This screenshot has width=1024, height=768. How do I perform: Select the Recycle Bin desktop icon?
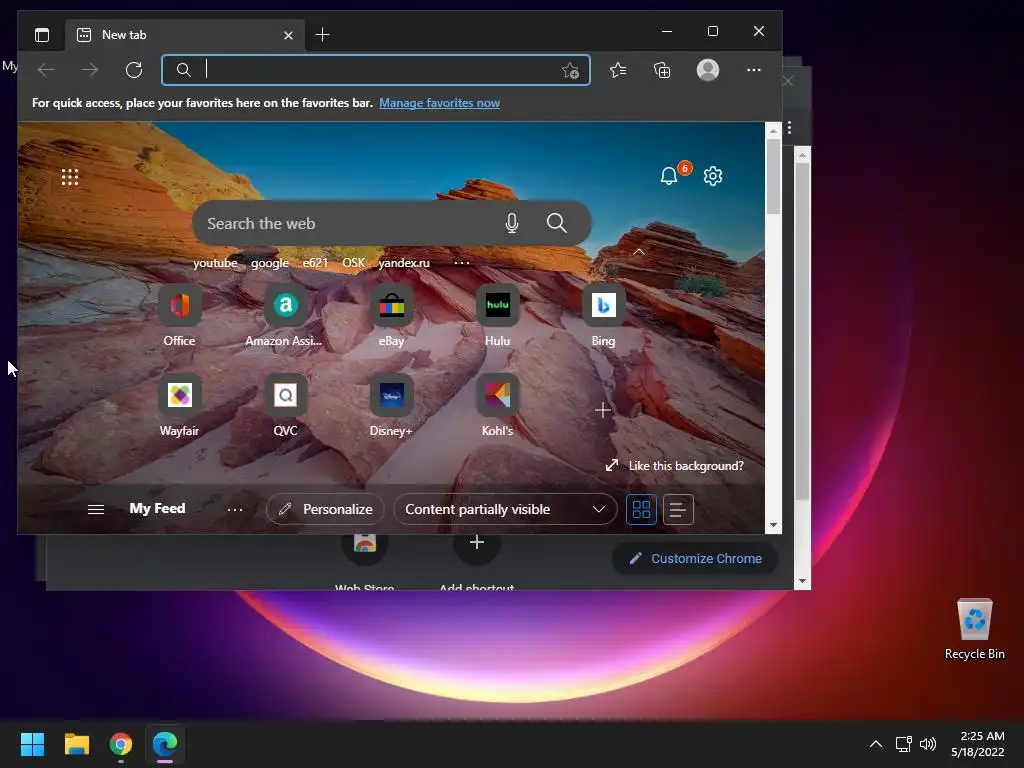click(x=974, y=630)
